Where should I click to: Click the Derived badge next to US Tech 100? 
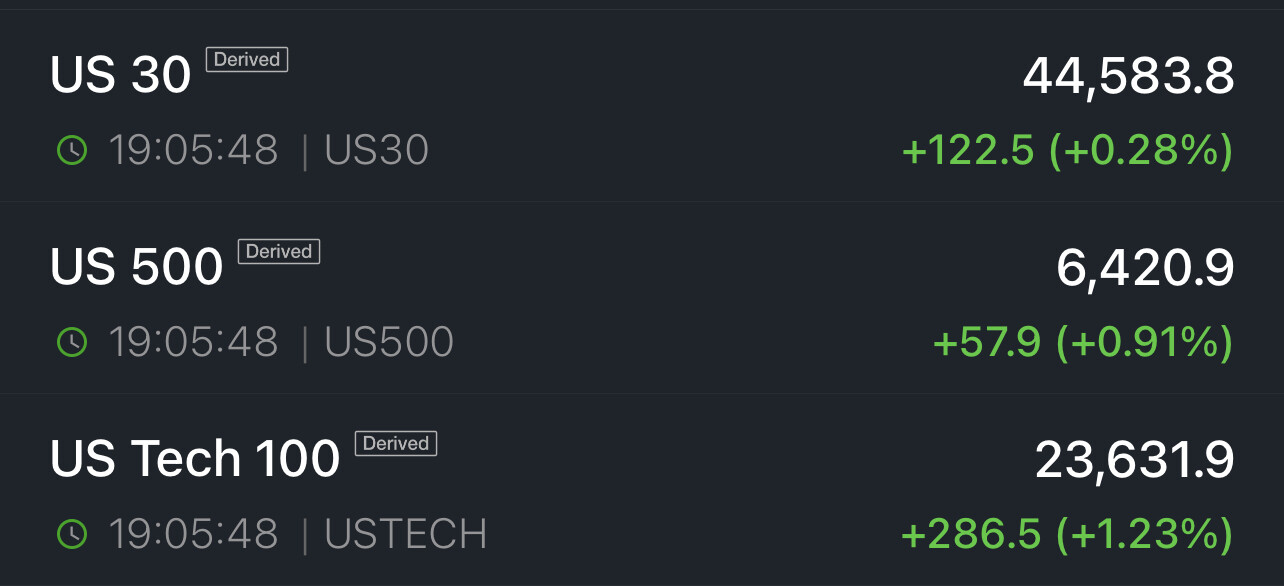point(396,444)
